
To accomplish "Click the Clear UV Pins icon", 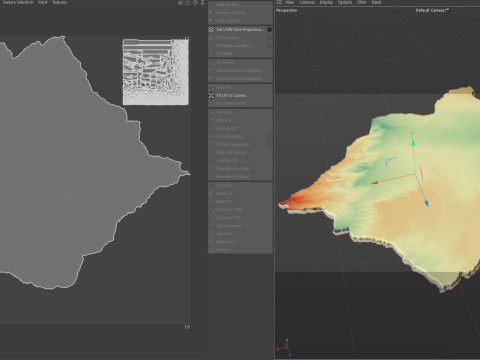I will 211,21.
